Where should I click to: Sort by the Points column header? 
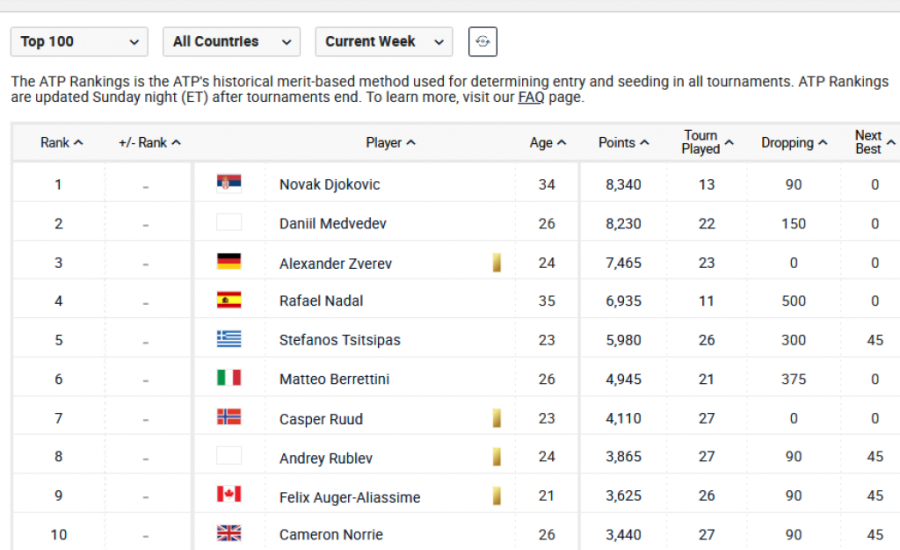point(623,142)
